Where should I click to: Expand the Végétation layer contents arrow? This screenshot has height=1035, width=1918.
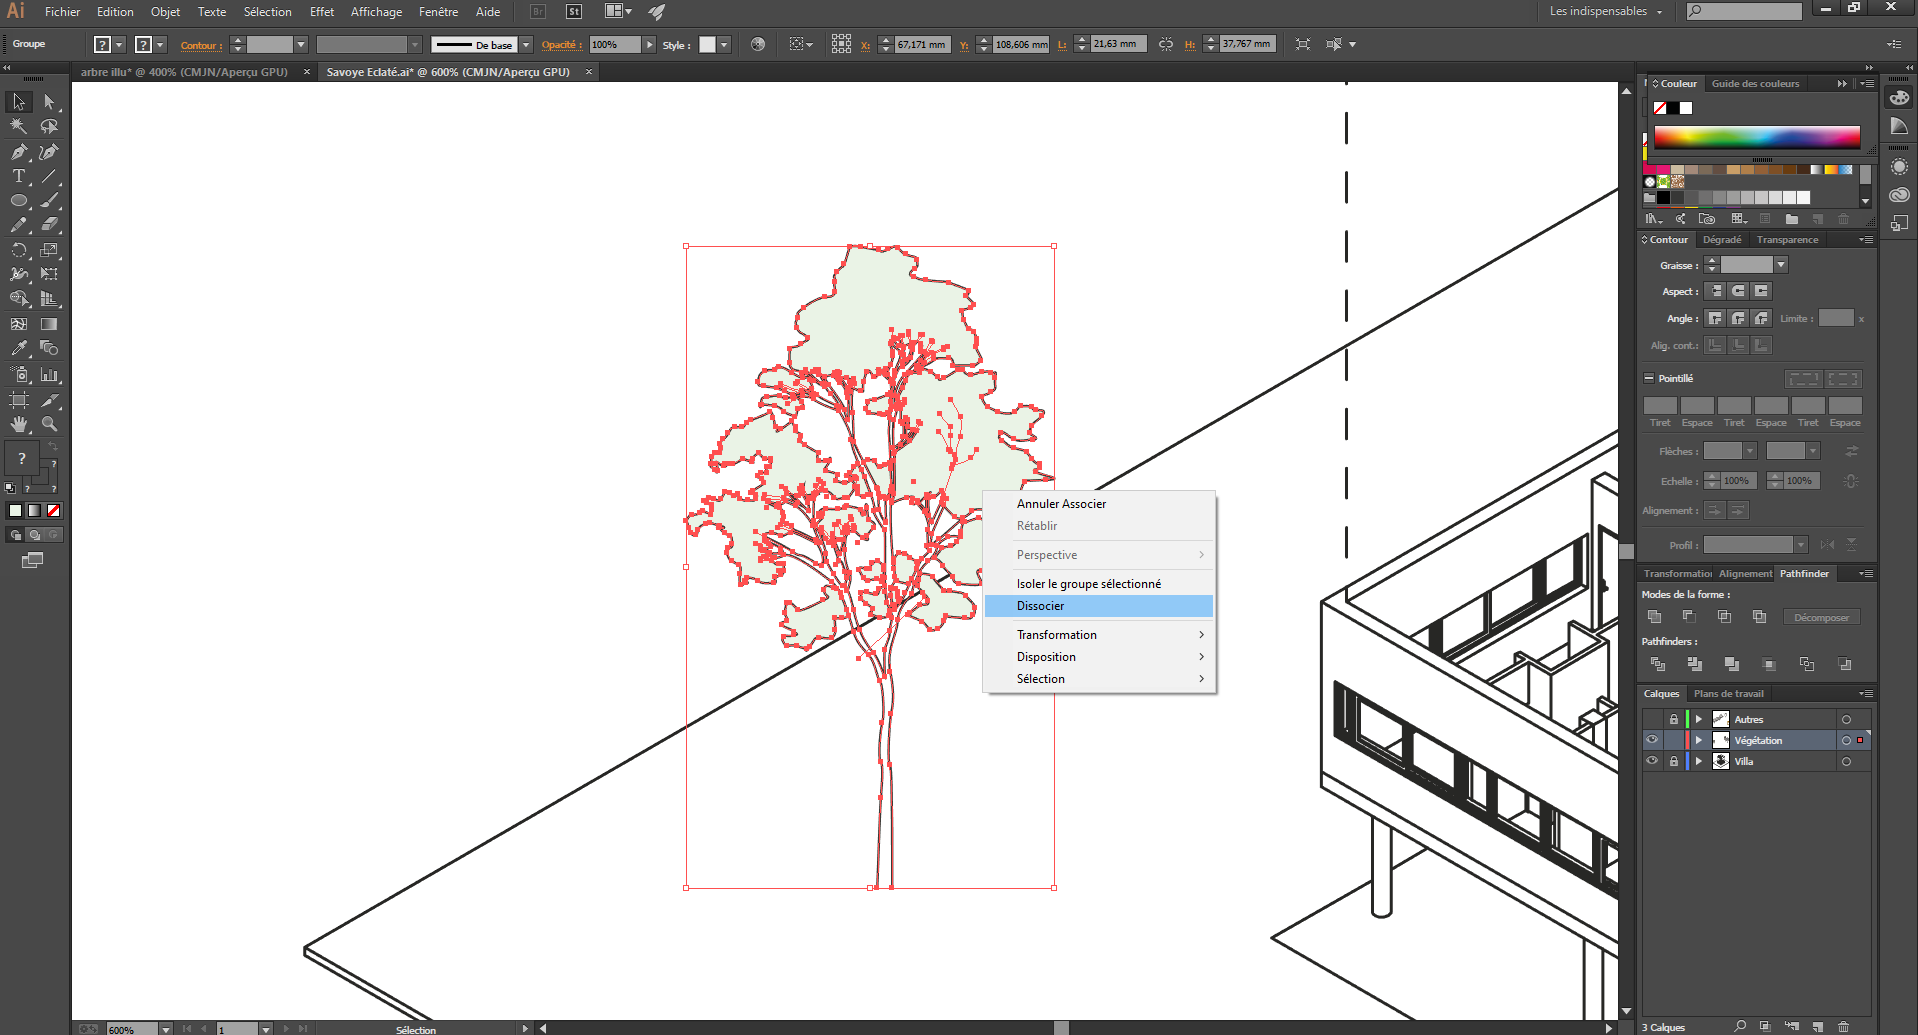[x=1698, y=740]
